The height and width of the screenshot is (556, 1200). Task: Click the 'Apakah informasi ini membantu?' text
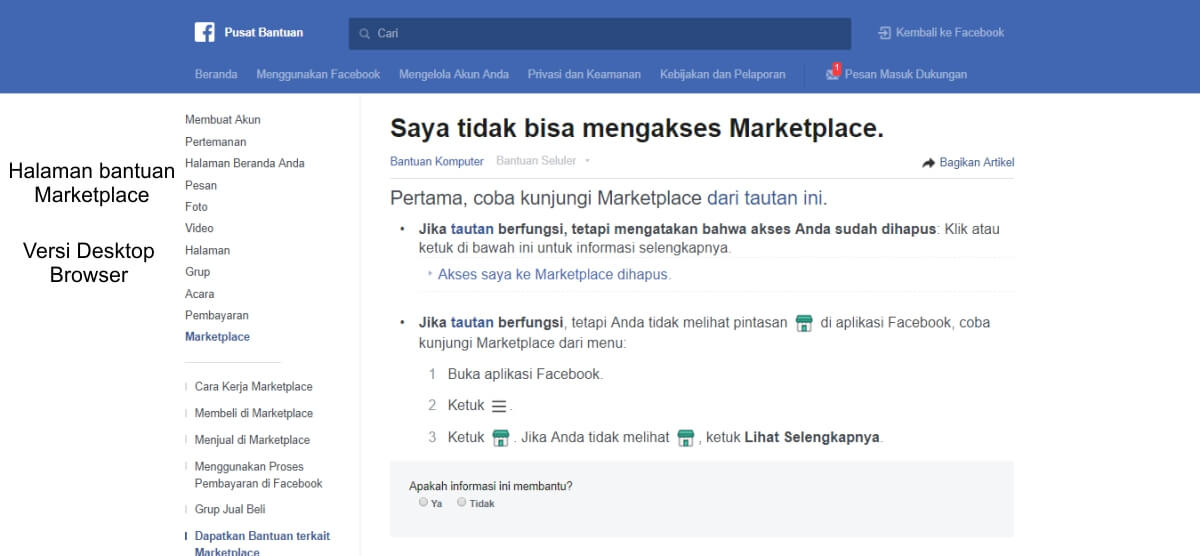pos(491,486)
